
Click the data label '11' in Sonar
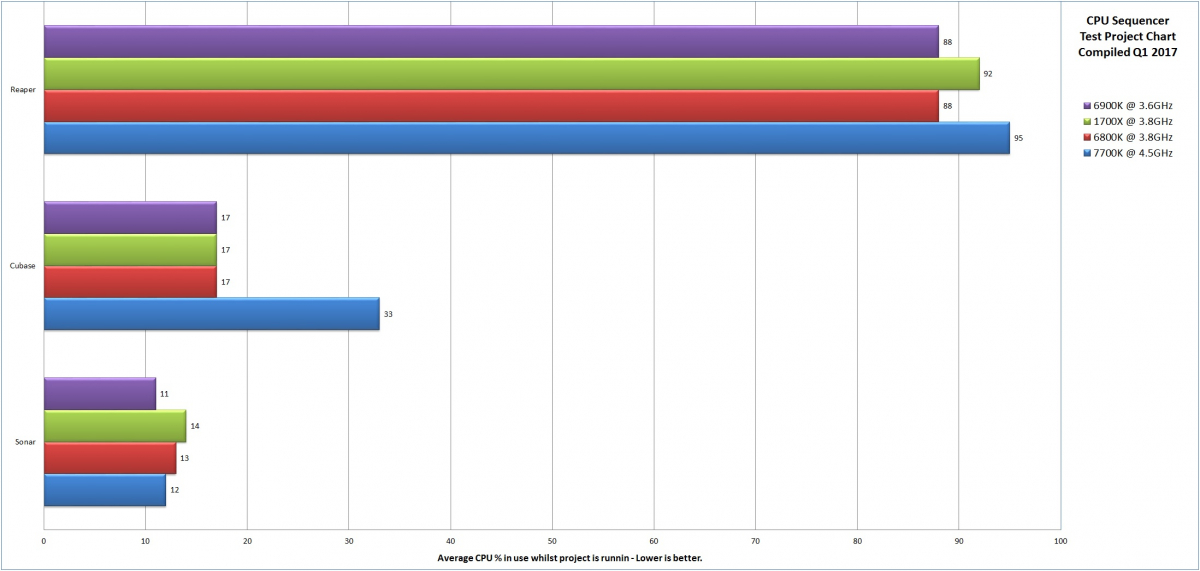coord(164,394)
